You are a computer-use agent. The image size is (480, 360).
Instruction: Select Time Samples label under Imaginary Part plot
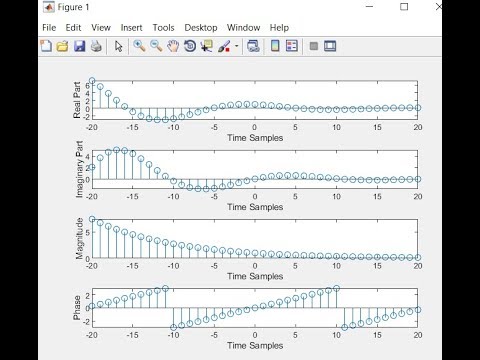click(255, 207)
